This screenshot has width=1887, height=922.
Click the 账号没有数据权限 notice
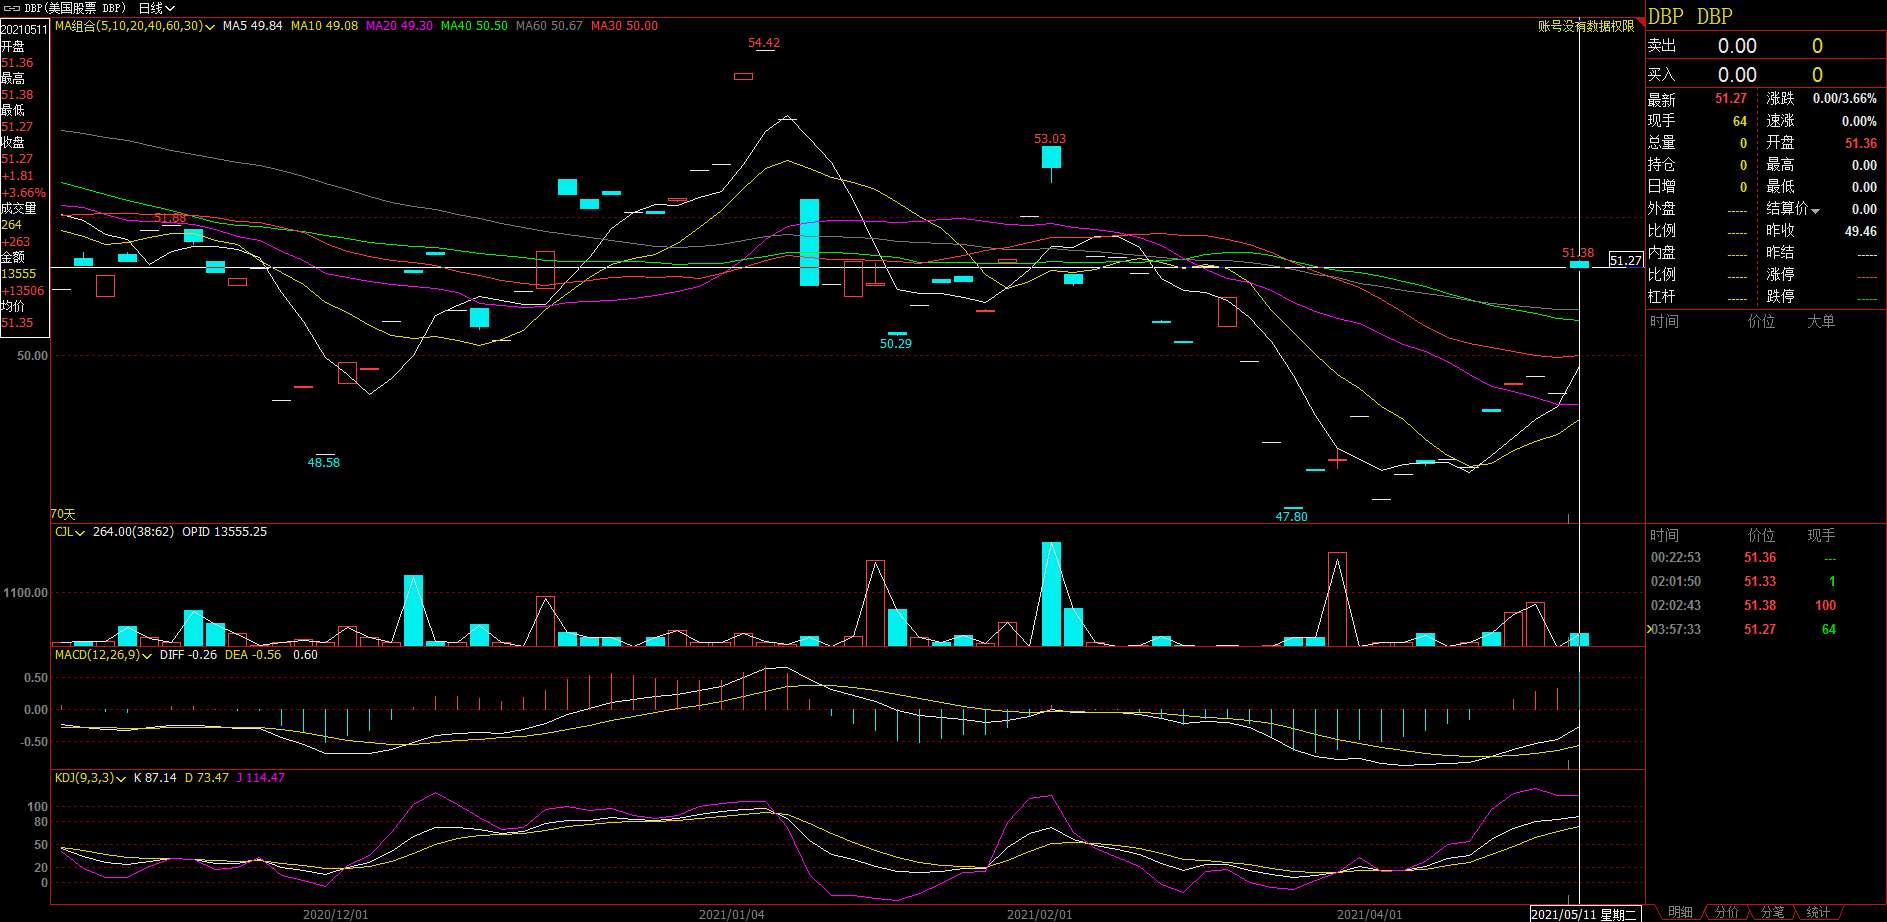[x=1585, y=26]
